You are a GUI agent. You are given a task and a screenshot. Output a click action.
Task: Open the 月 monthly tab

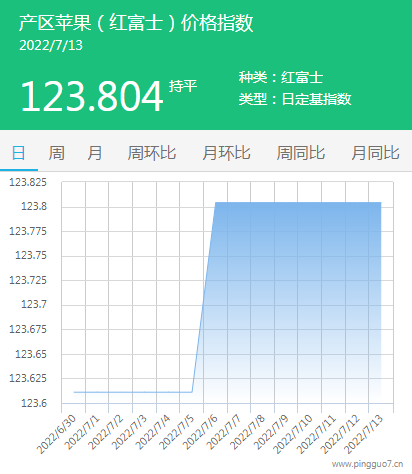[x=95, y=153]
